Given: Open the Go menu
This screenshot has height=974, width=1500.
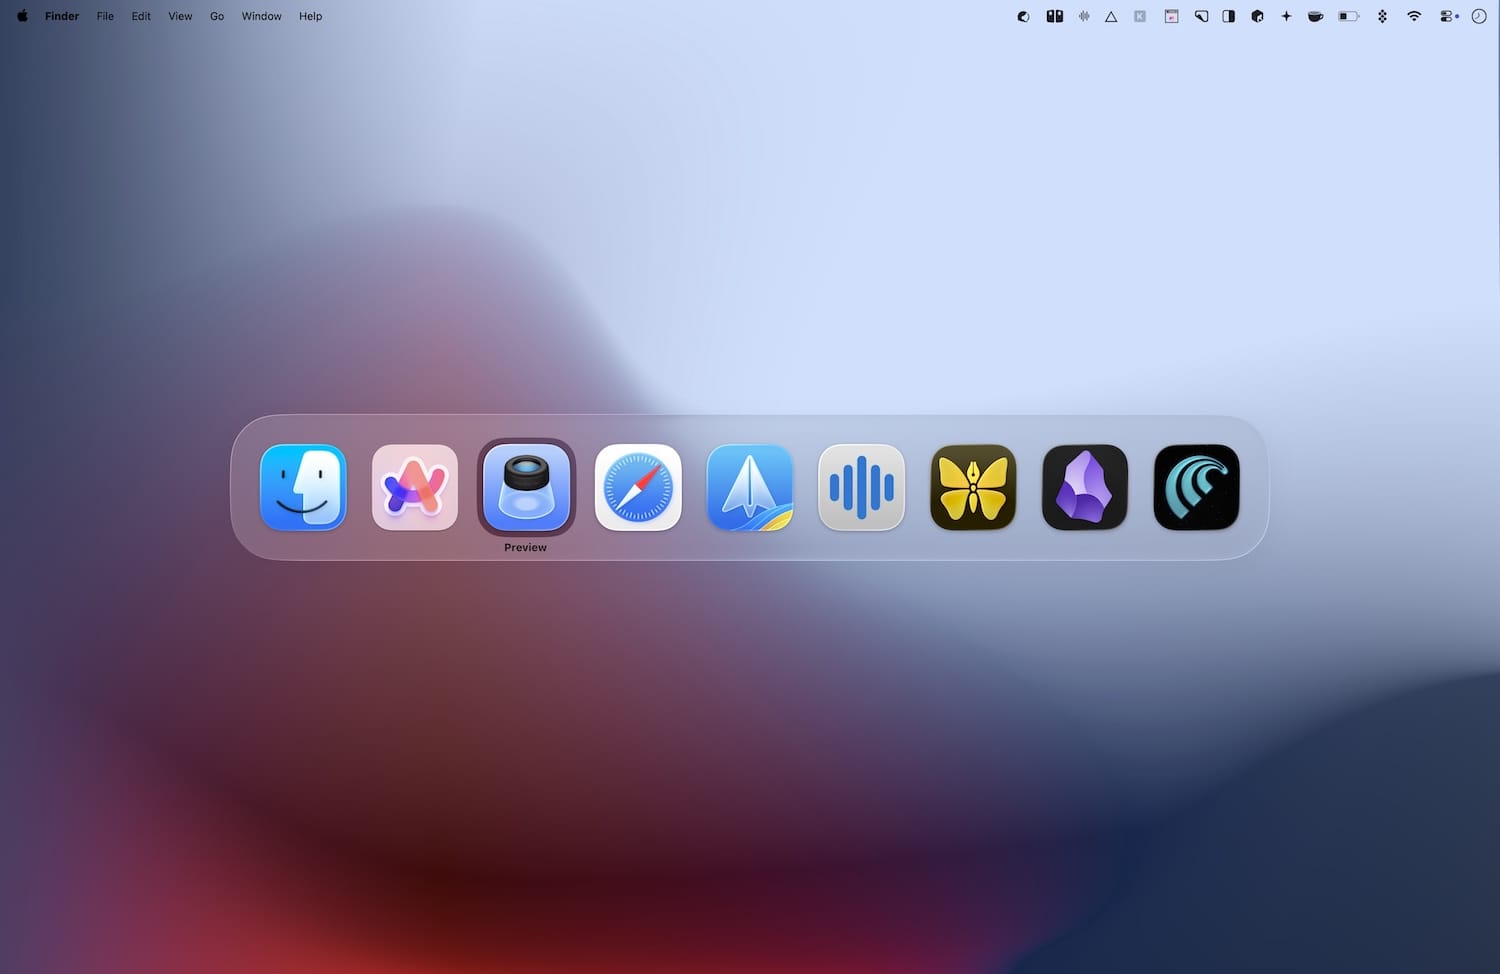Looking at the screenshot, I should point(217,16).
